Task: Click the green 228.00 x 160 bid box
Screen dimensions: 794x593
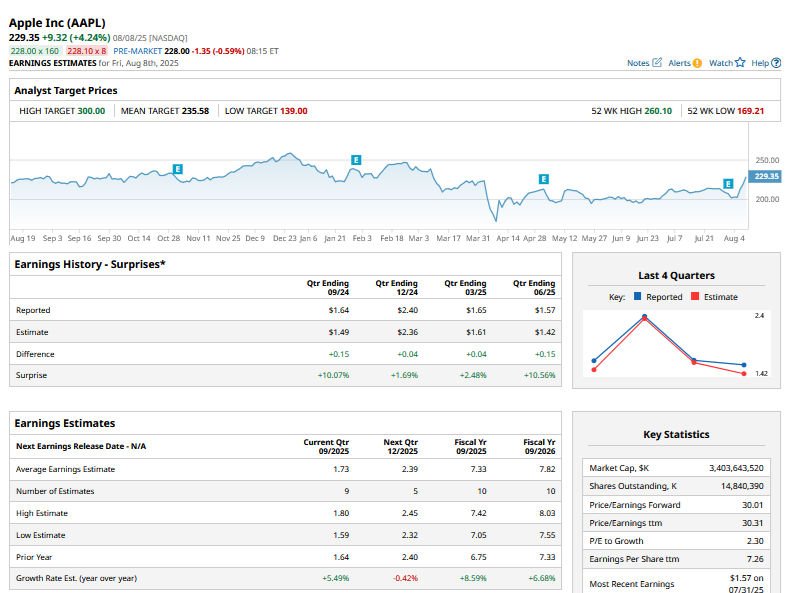Action: [35, 51]
